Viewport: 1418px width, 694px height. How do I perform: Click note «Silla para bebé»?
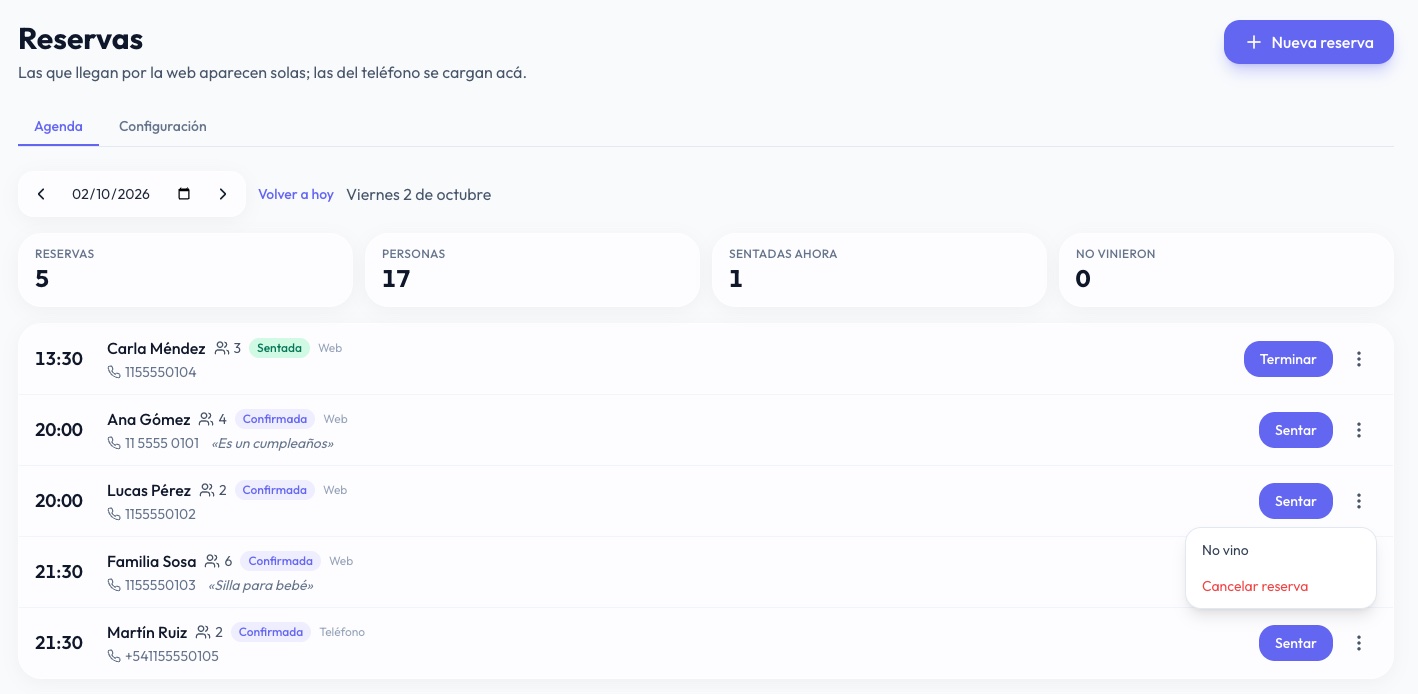pos(261,585)
